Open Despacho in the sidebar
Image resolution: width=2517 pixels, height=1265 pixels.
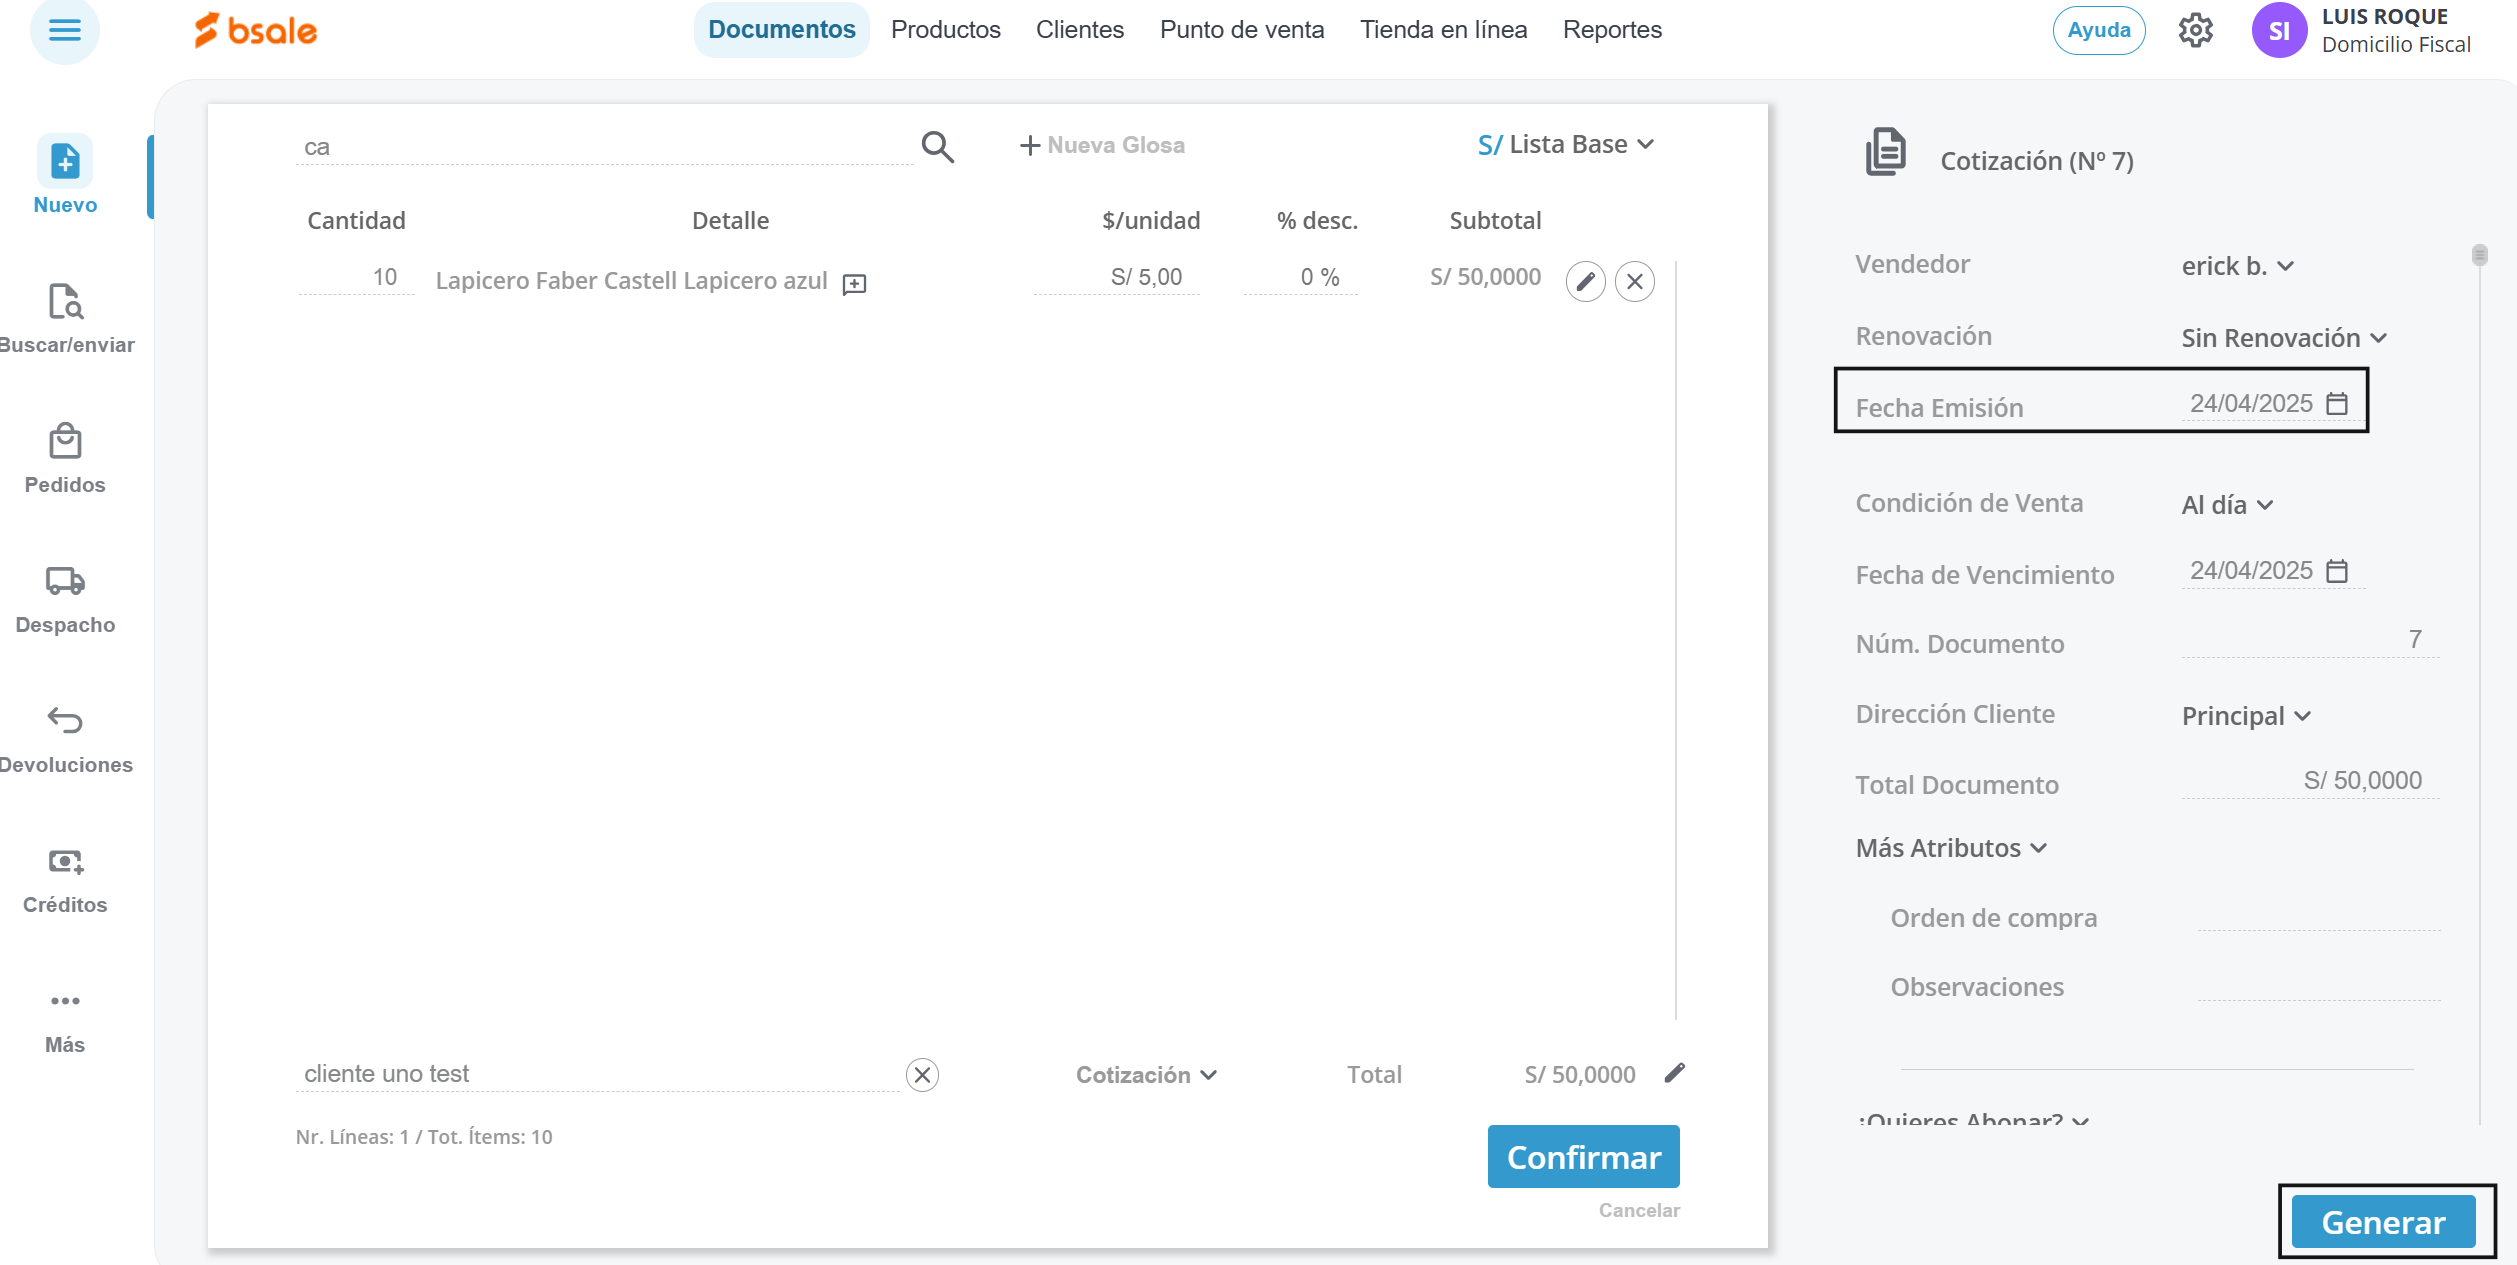[65, 599]
